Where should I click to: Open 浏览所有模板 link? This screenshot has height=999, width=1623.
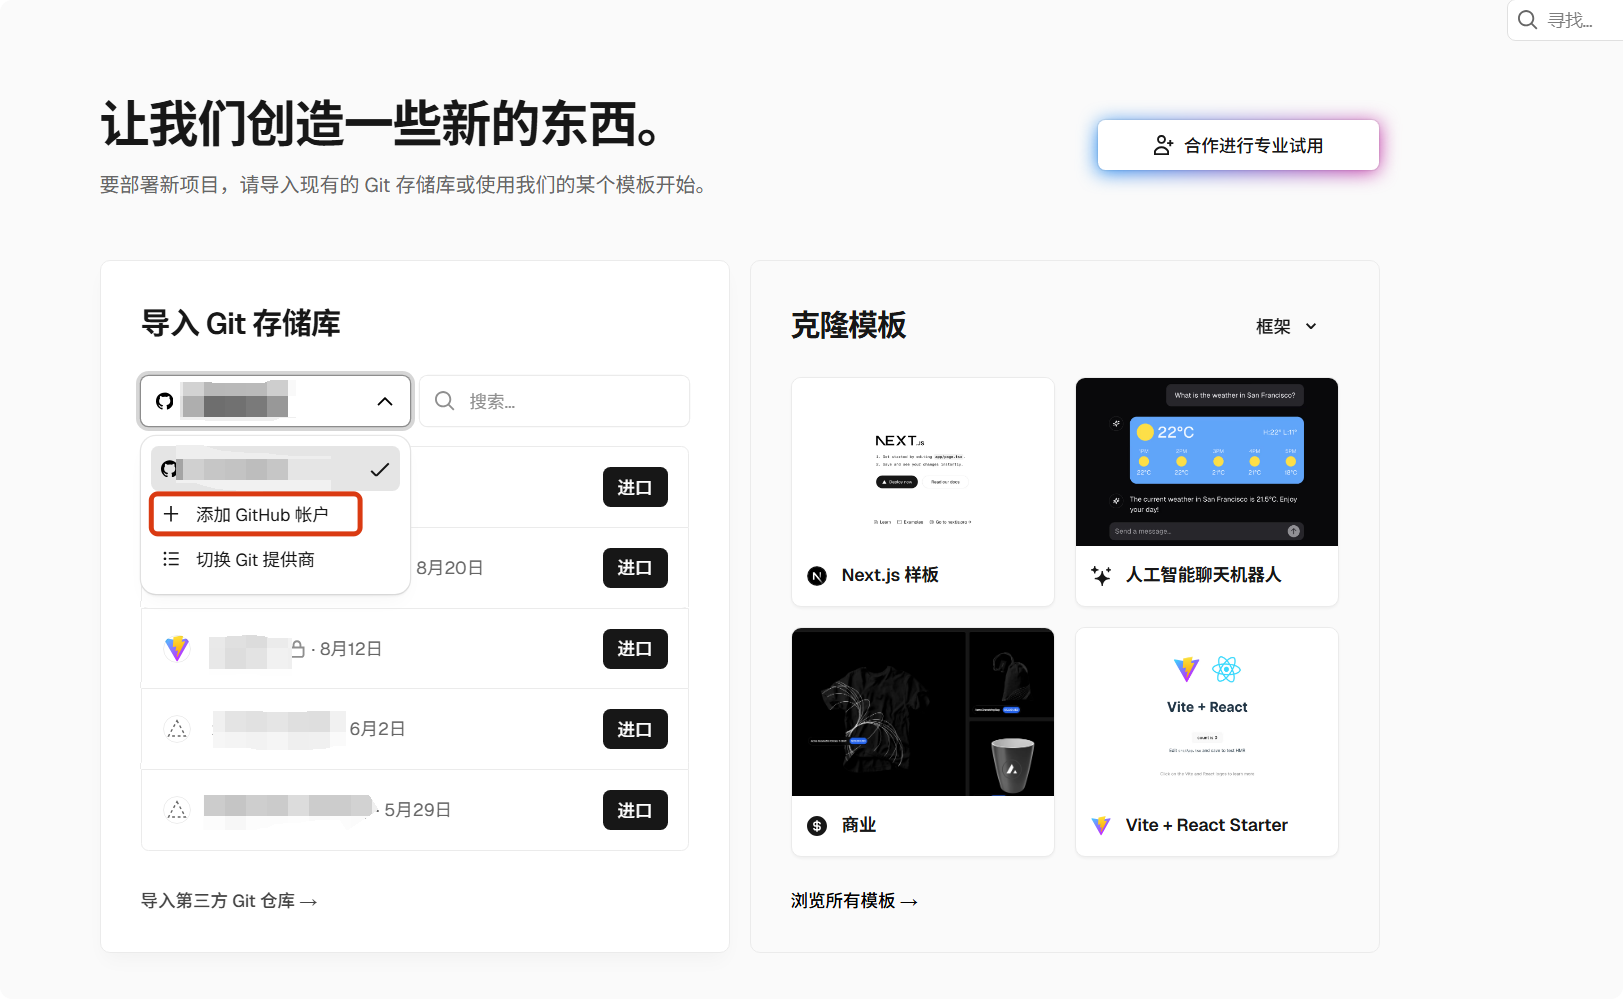pyautogui.click(x=854, y=901)
